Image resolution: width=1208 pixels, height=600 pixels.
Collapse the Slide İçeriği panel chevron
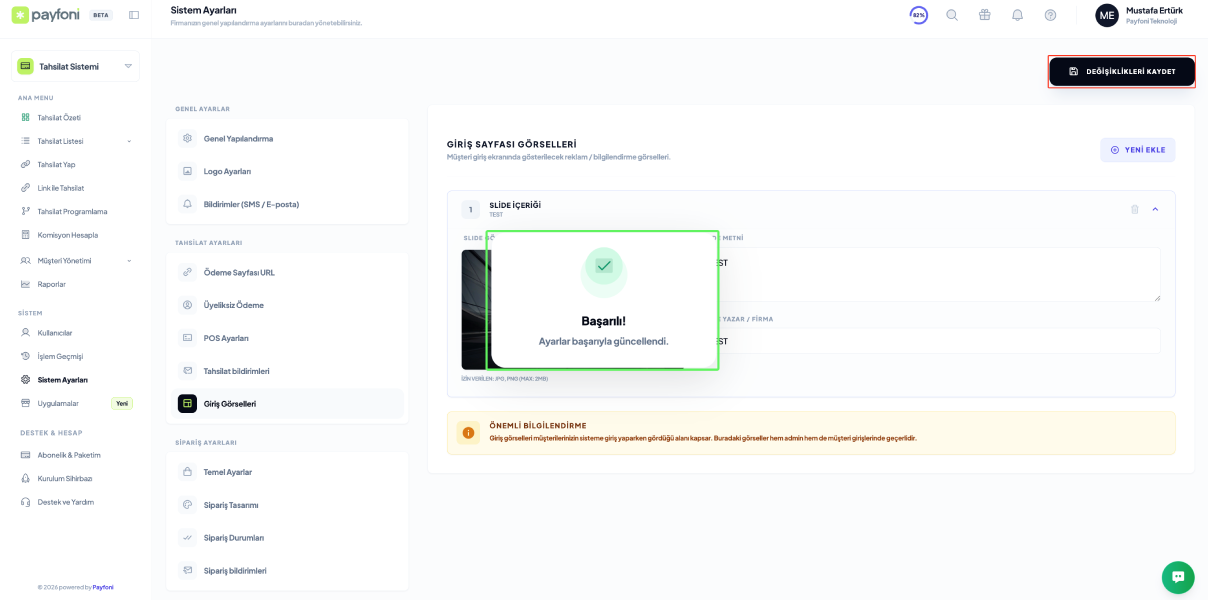(1155, 209)
